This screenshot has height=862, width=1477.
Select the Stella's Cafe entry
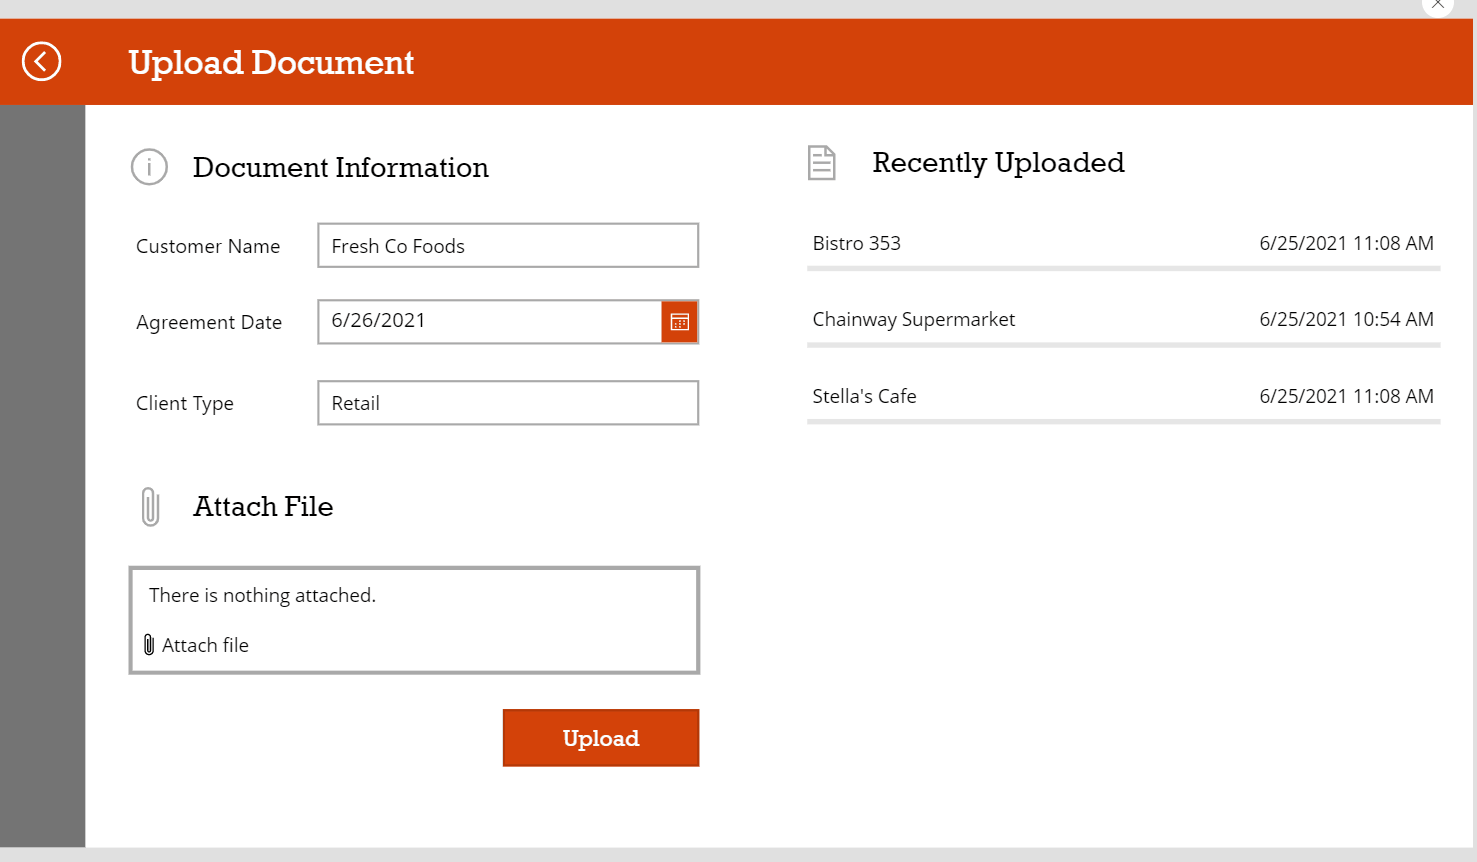(x=864, y=396)
